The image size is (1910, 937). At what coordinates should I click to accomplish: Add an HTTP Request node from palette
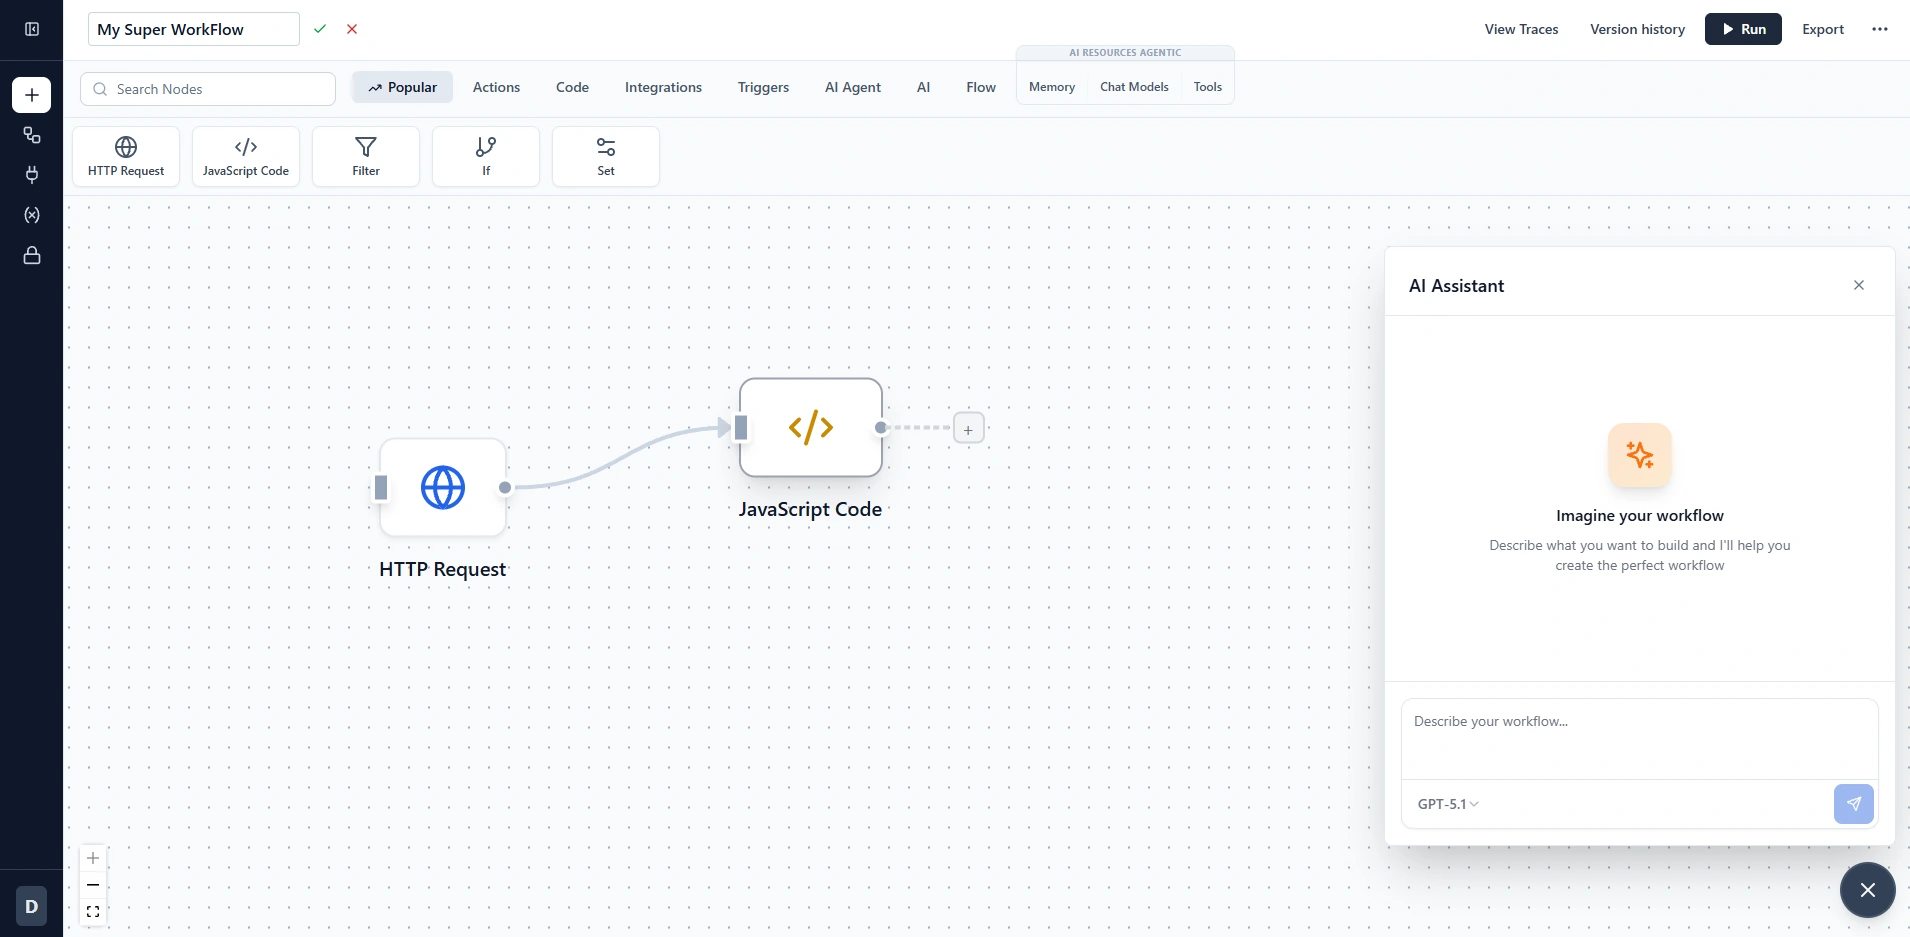click(126, 156)
